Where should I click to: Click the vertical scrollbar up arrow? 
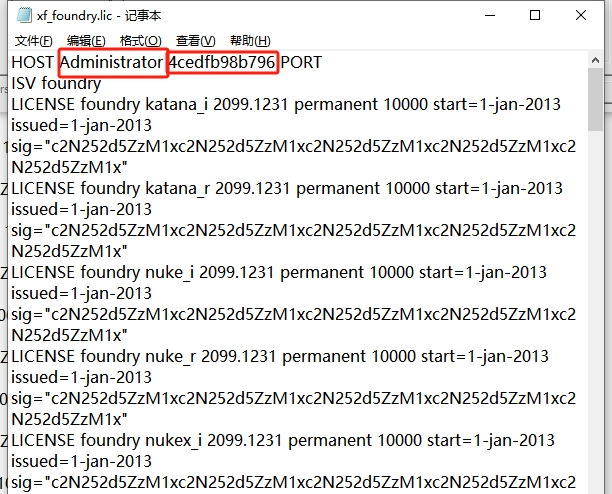595,60
